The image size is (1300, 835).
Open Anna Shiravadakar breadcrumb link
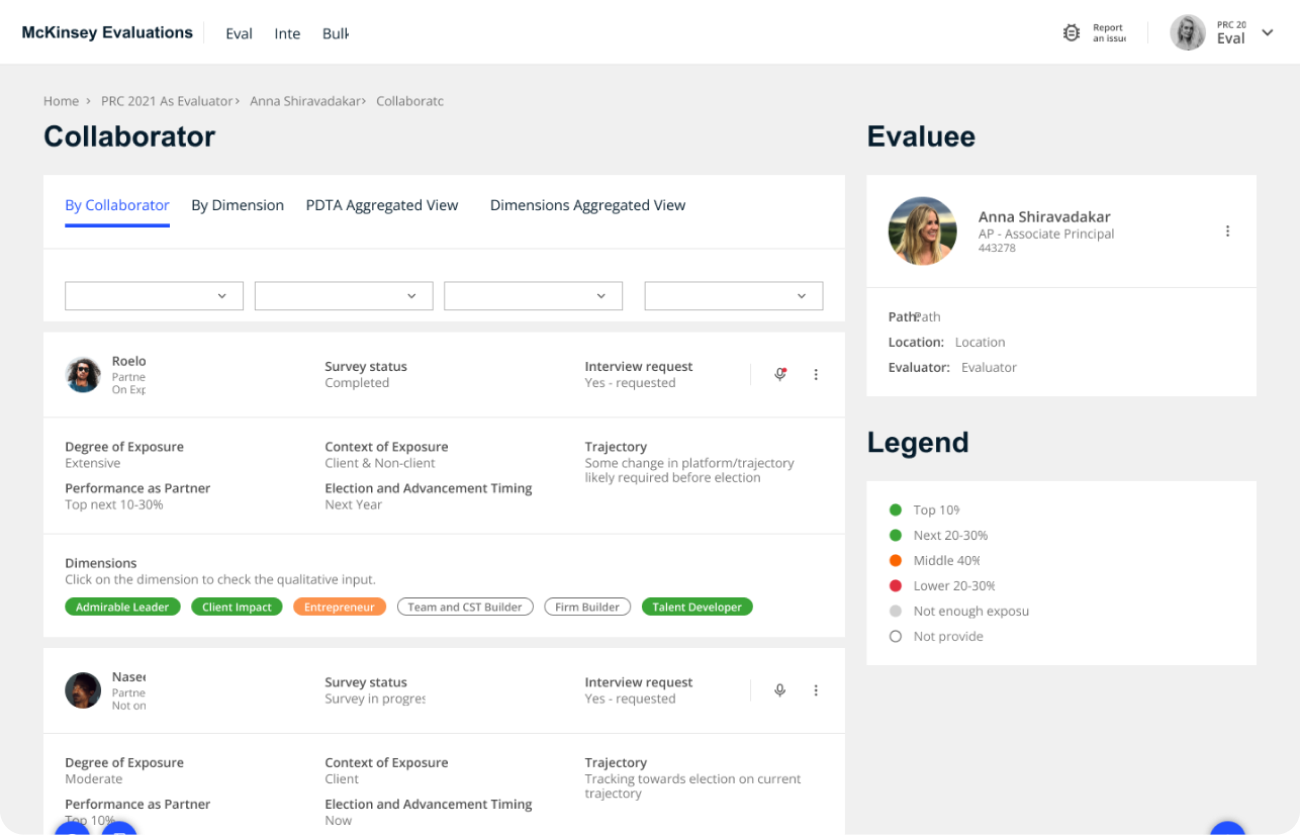(305, 101)
